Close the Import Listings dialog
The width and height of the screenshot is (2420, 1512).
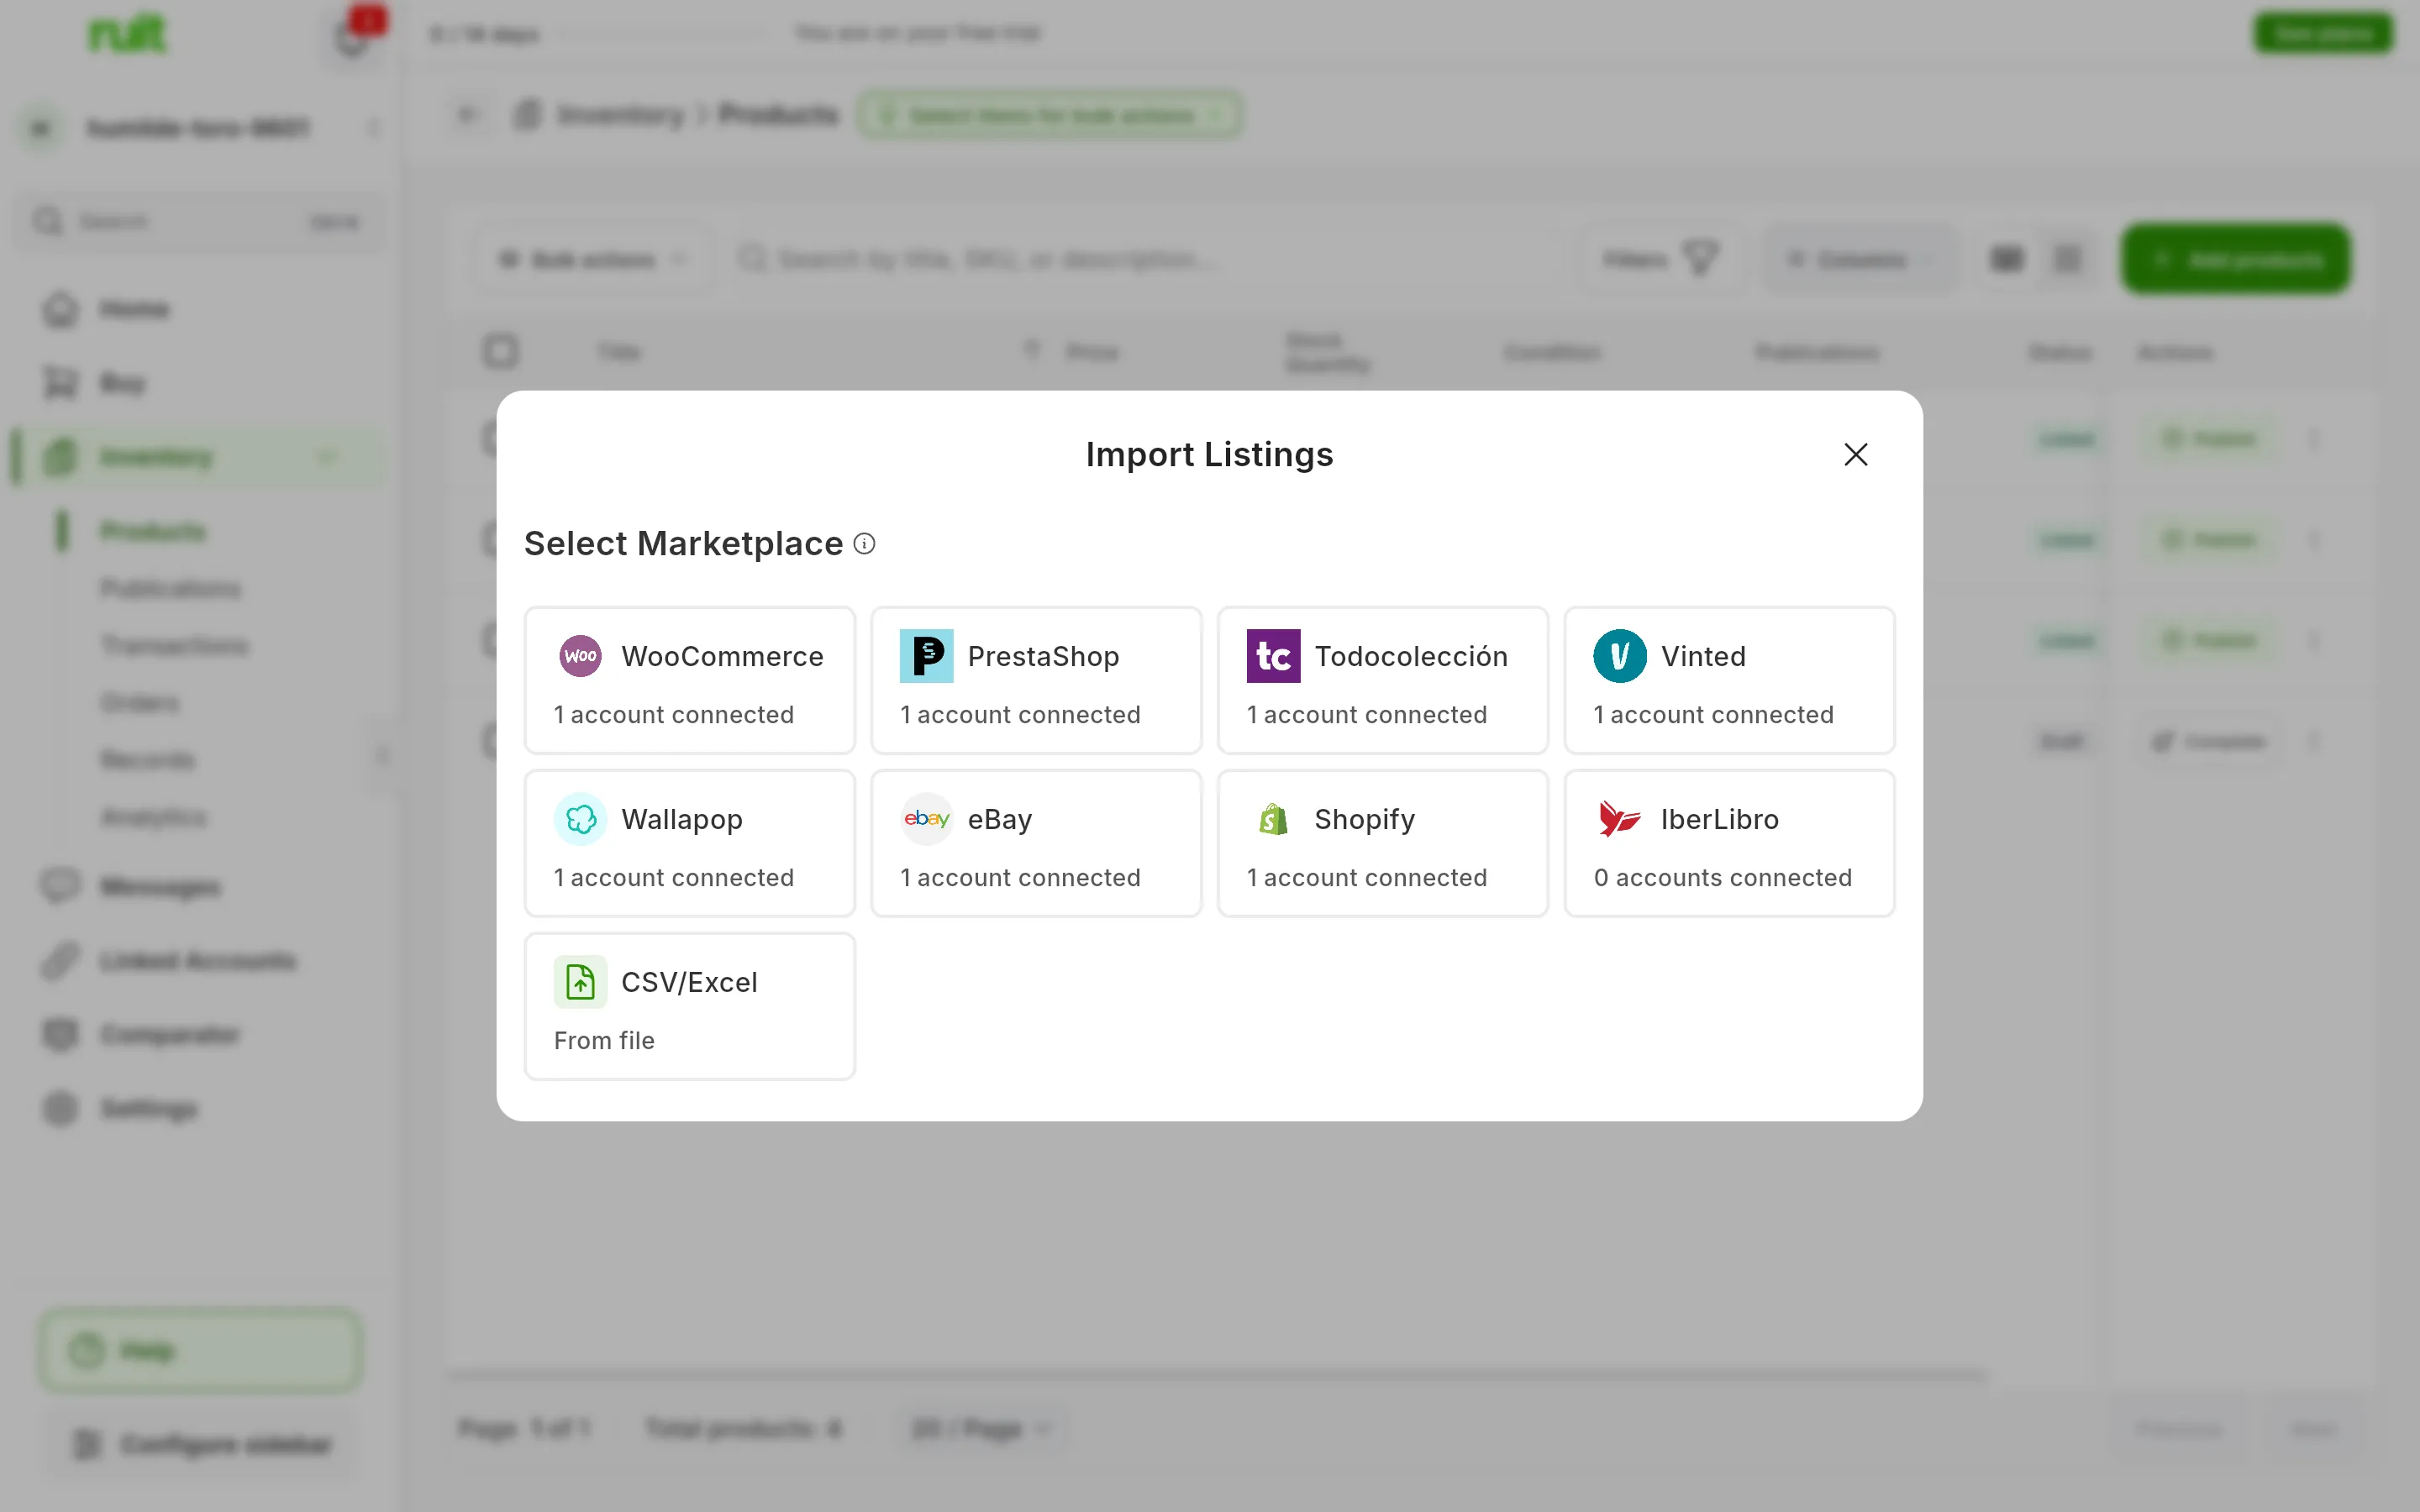[1855, 454]
